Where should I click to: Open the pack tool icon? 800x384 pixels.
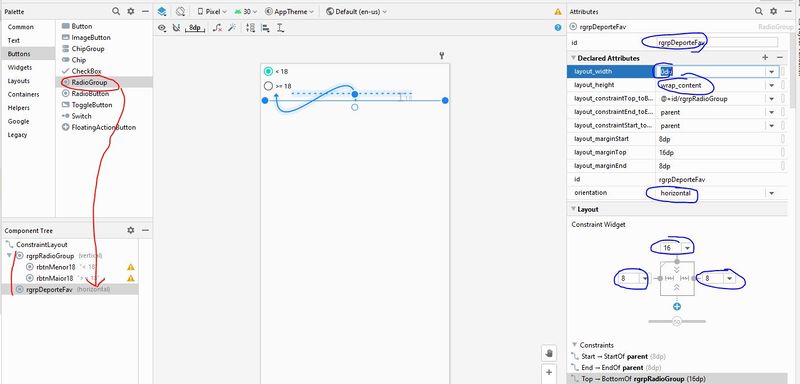point(250,28)
